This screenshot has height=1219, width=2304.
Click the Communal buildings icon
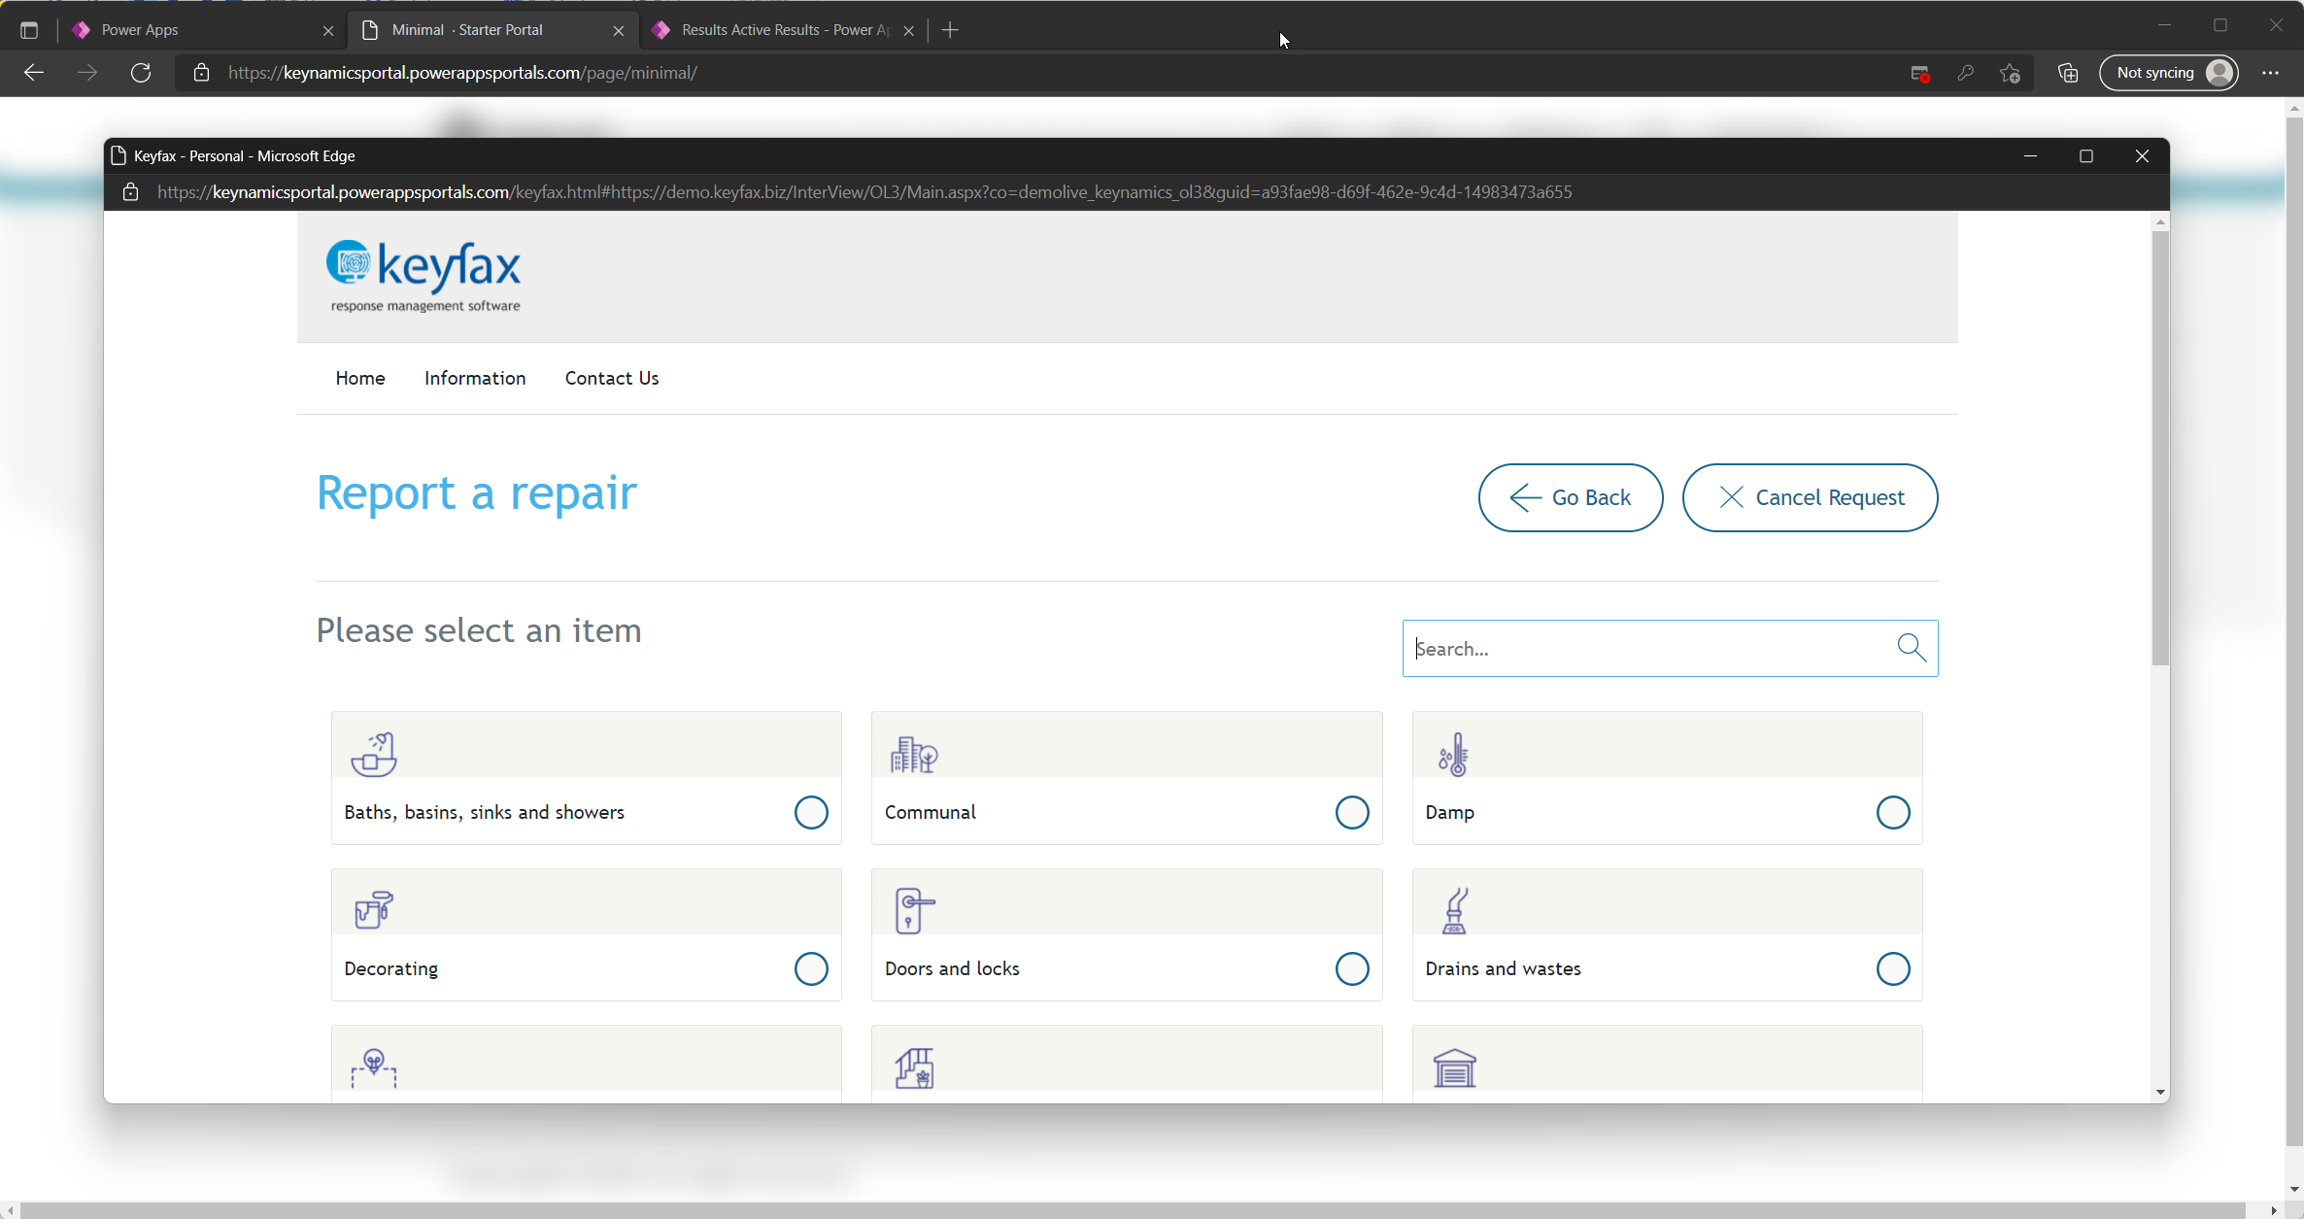coord(914,754)
